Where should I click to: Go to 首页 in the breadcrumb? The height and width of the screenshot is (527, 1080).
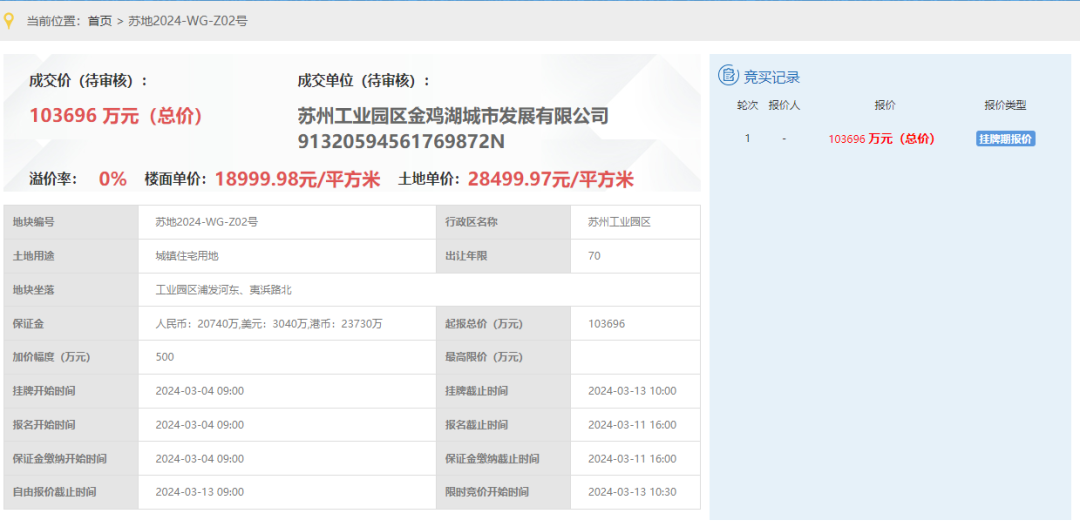coord(99,21)
